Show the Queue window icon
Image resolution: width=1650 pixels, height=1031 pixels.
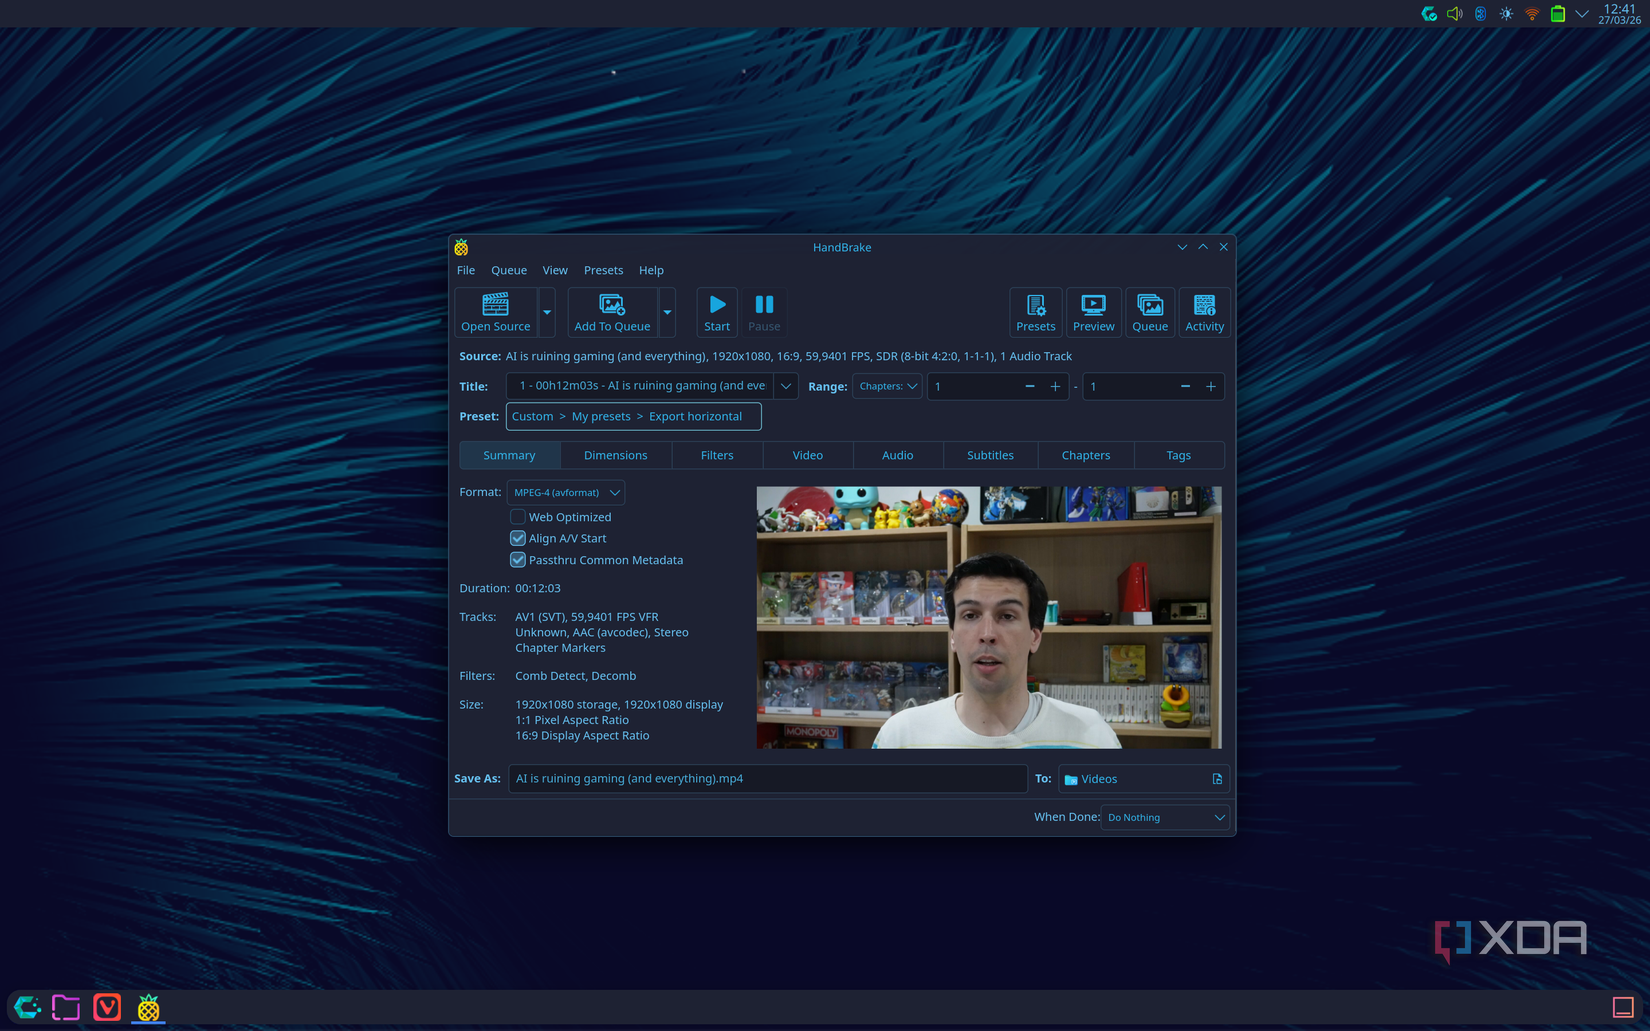point(1149,305)
